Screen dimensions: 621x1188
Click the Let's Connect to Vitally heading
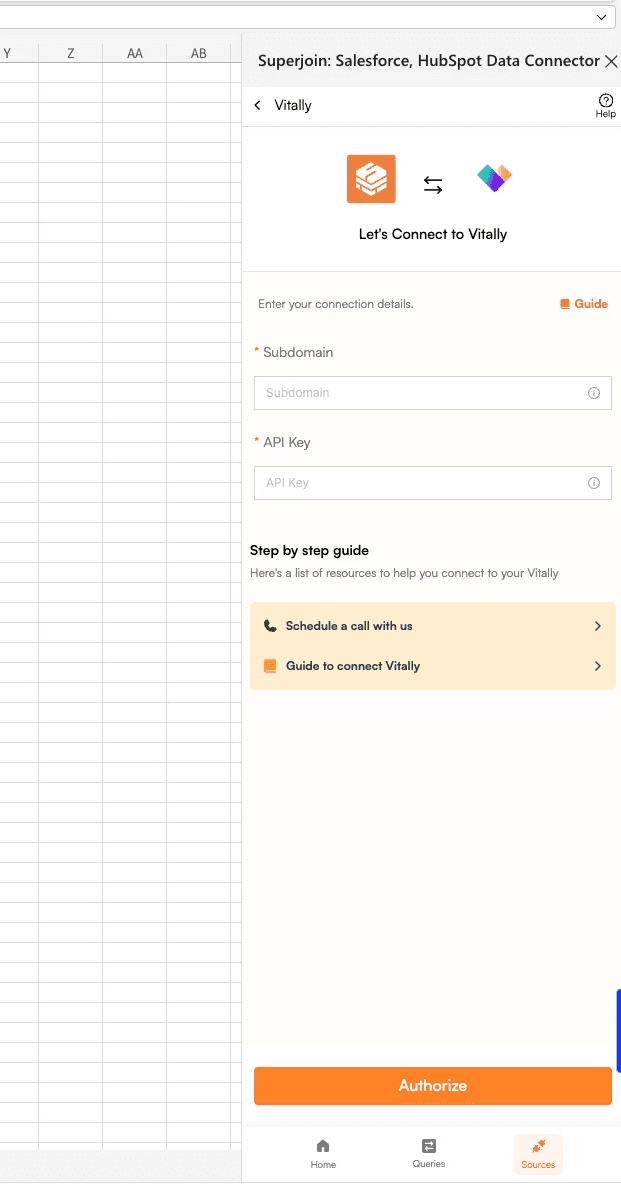(432, 234)
